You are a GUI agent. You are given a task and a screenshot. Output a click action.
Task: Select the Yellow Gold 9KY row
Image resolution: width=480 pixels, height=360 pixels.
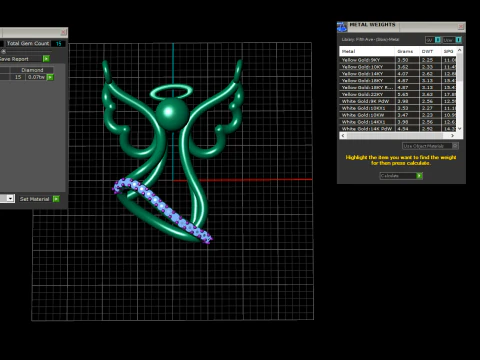[398, 60]
